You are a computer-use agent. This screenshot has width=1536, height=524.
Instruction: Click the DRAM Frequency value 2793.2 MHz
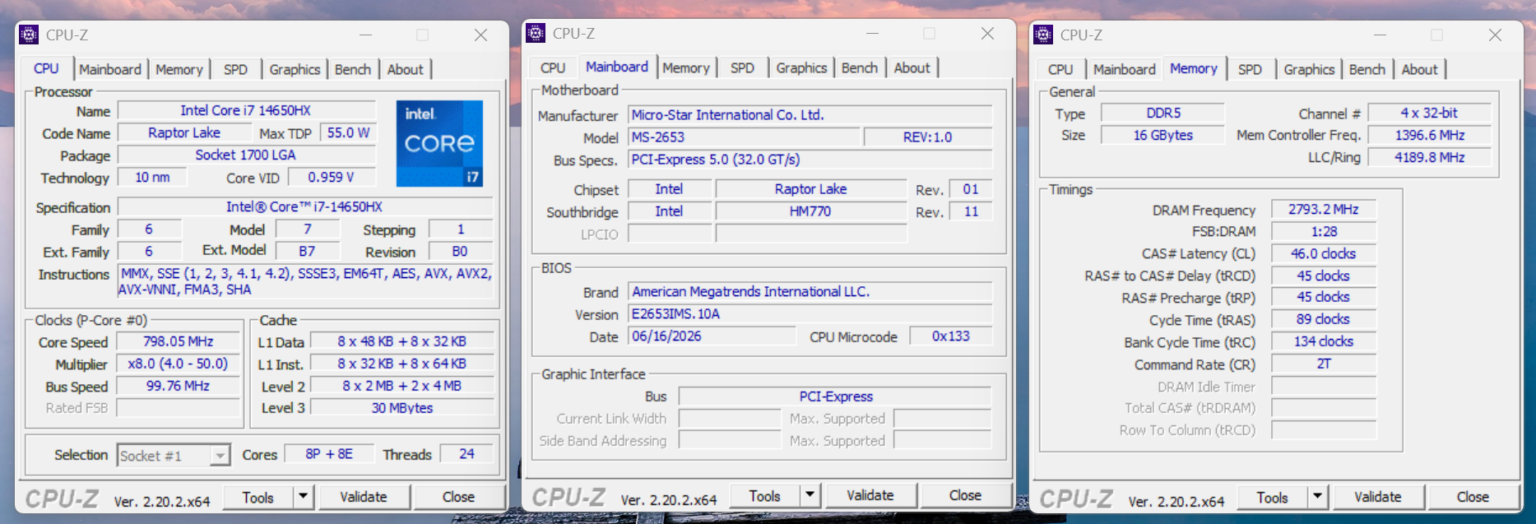1323,210
